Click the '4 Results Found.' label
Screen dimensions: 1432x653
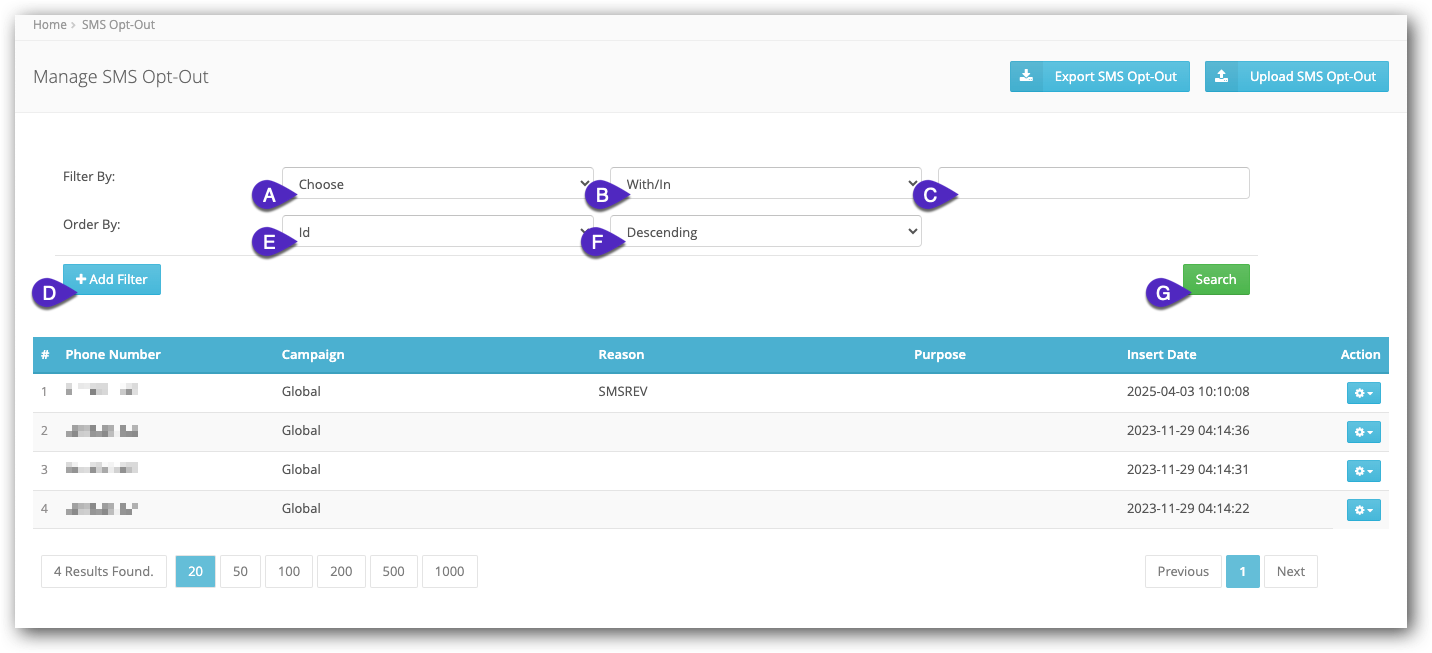point(104,571)
